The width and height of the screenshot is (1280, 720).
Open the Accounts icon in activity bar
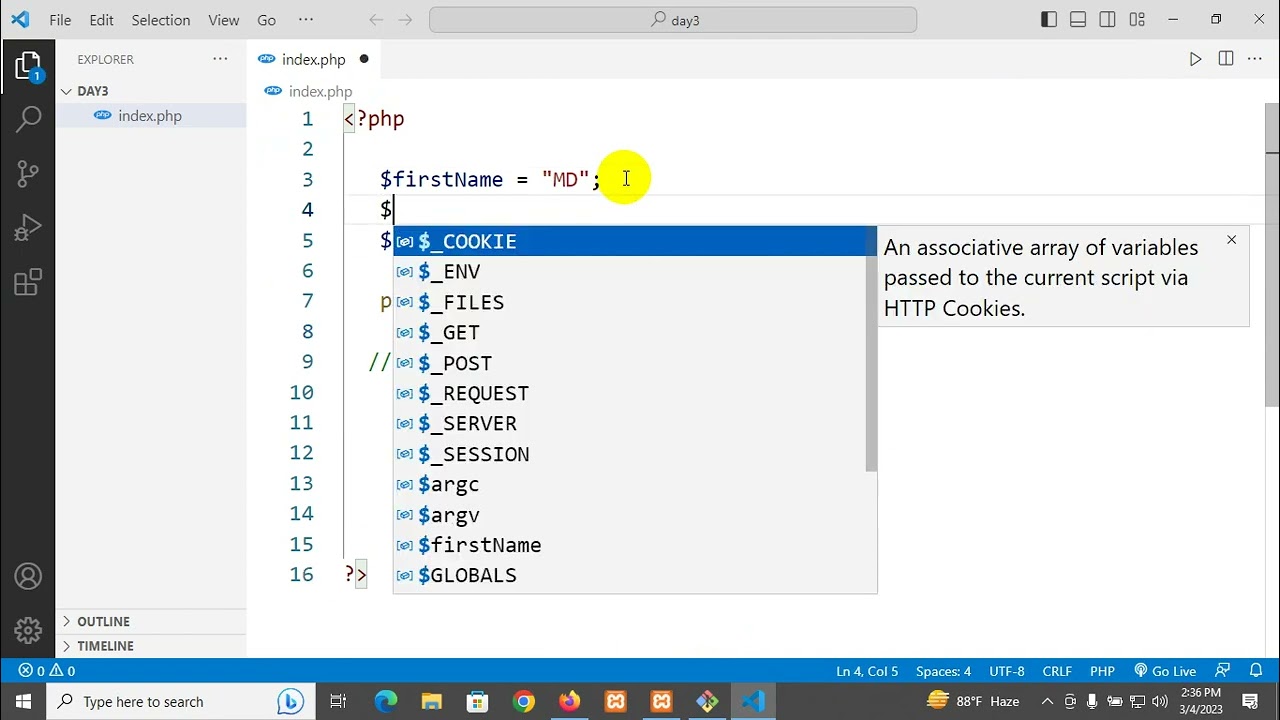(28, 577)
